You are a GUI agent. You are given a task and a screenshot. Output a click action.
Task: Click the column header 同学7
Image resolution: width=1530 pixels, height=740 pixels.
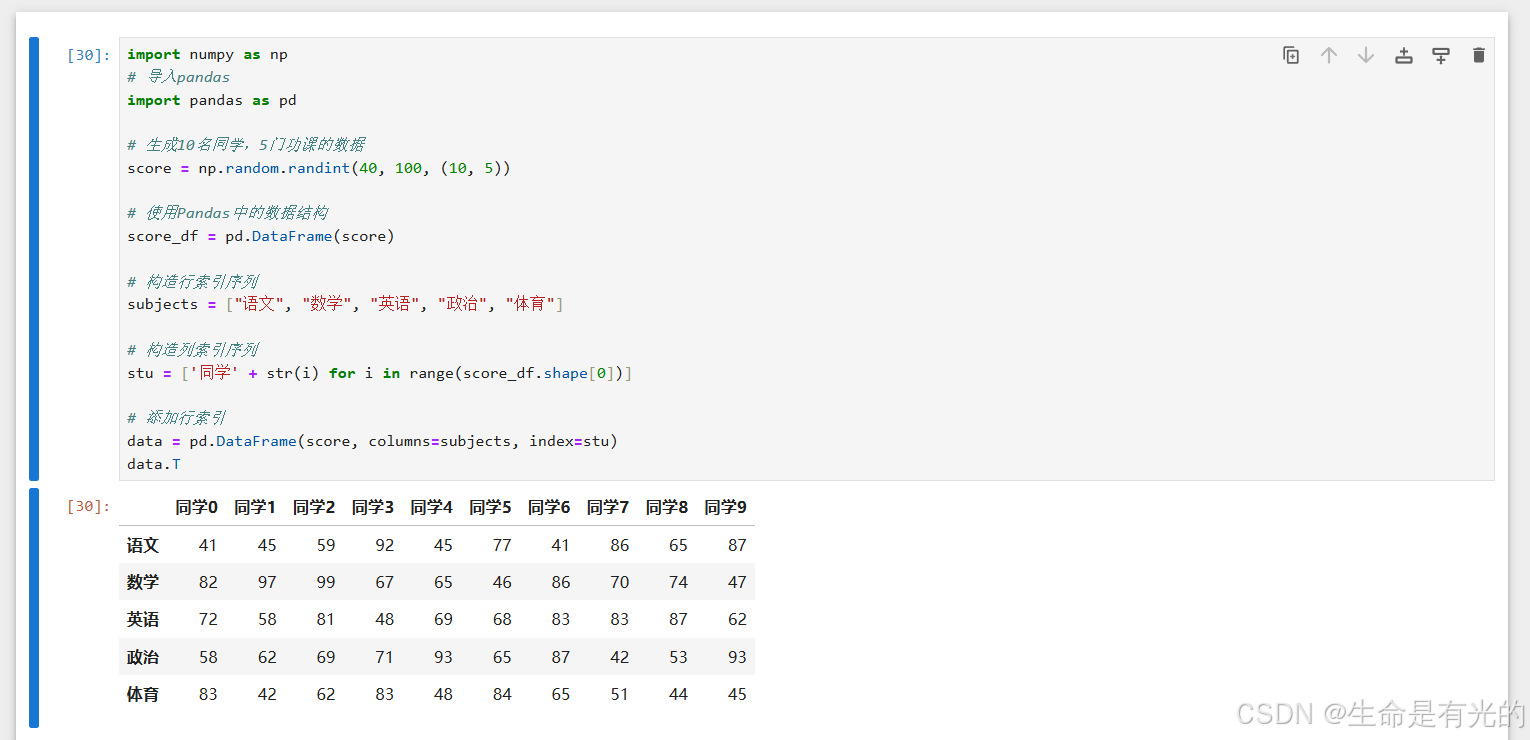[608, 507]
